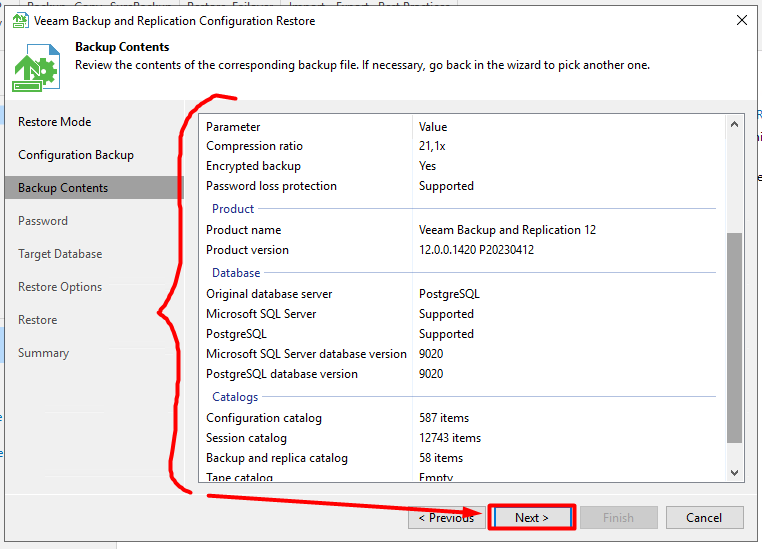762x549 pixels.
Task: Select the Restore Options wizard step
Action: click(x=60, y=287)
